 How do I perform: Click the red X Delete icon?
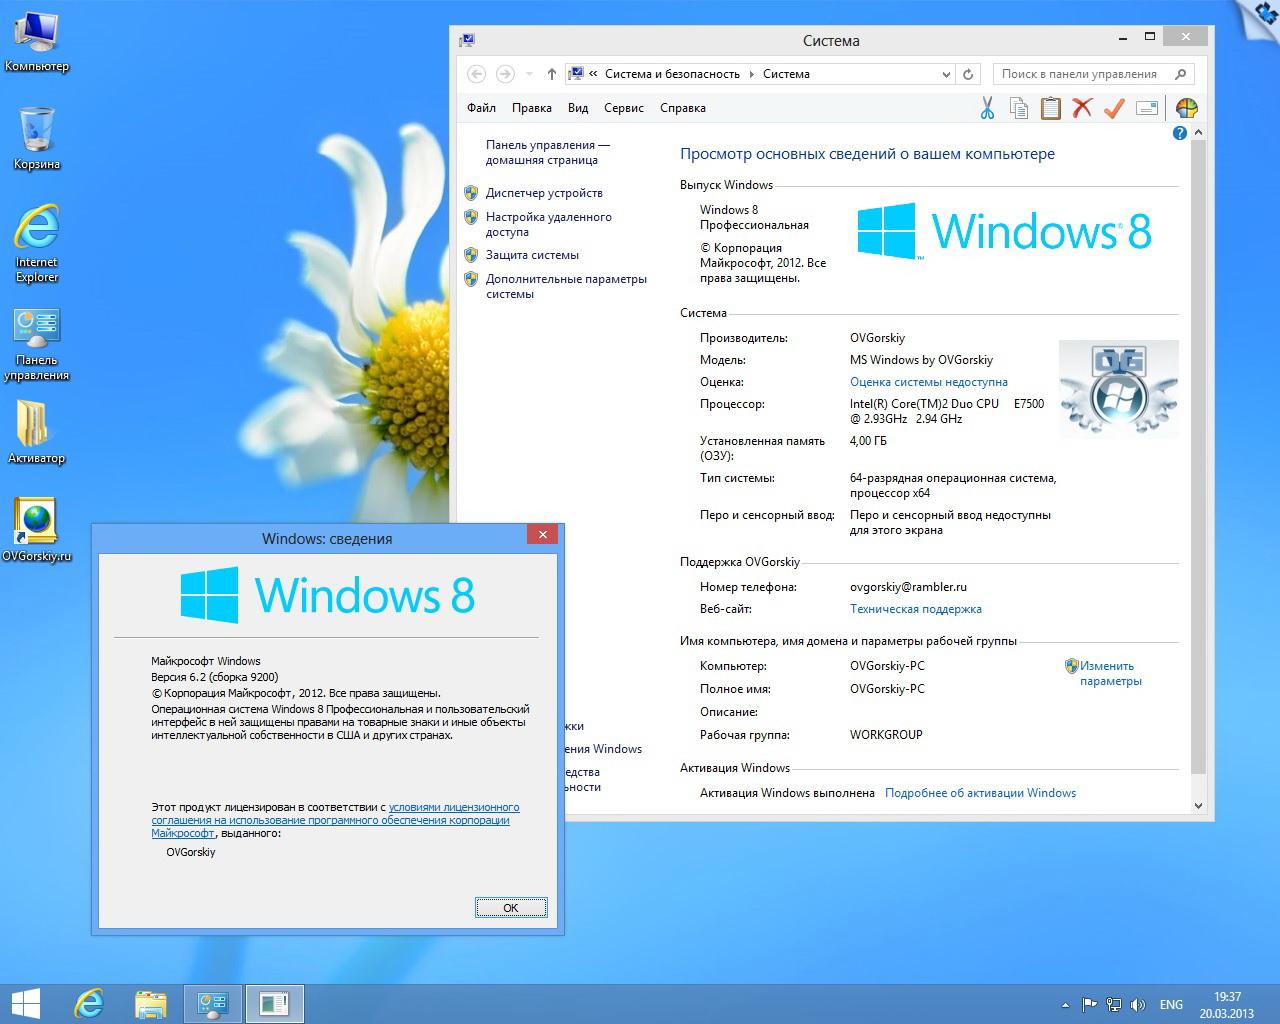[1082, 108]
